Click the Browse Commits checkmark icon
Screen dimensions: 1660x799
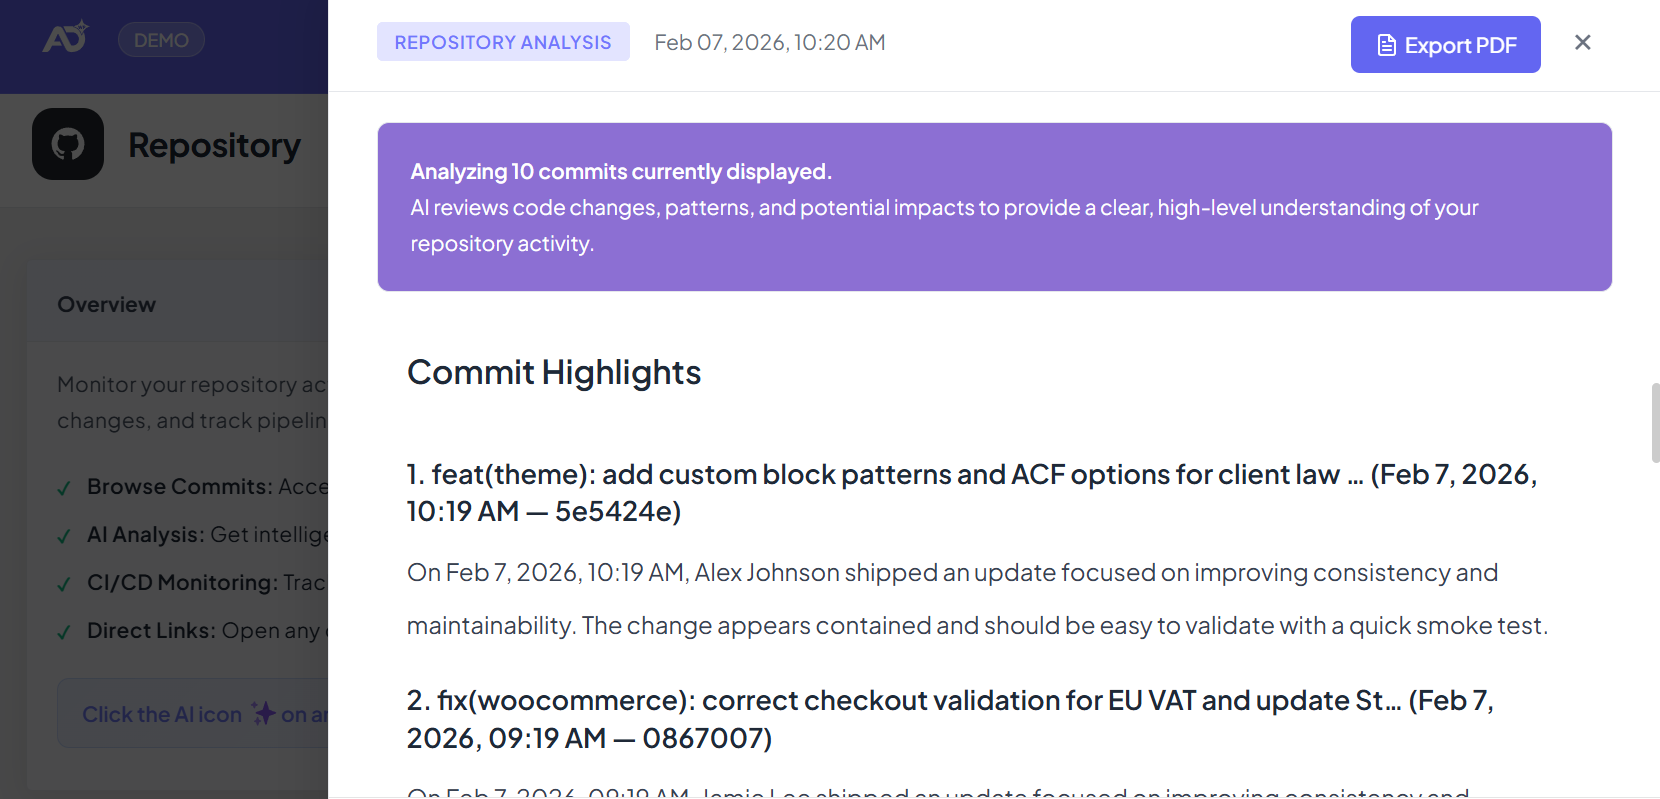(64, 488)
